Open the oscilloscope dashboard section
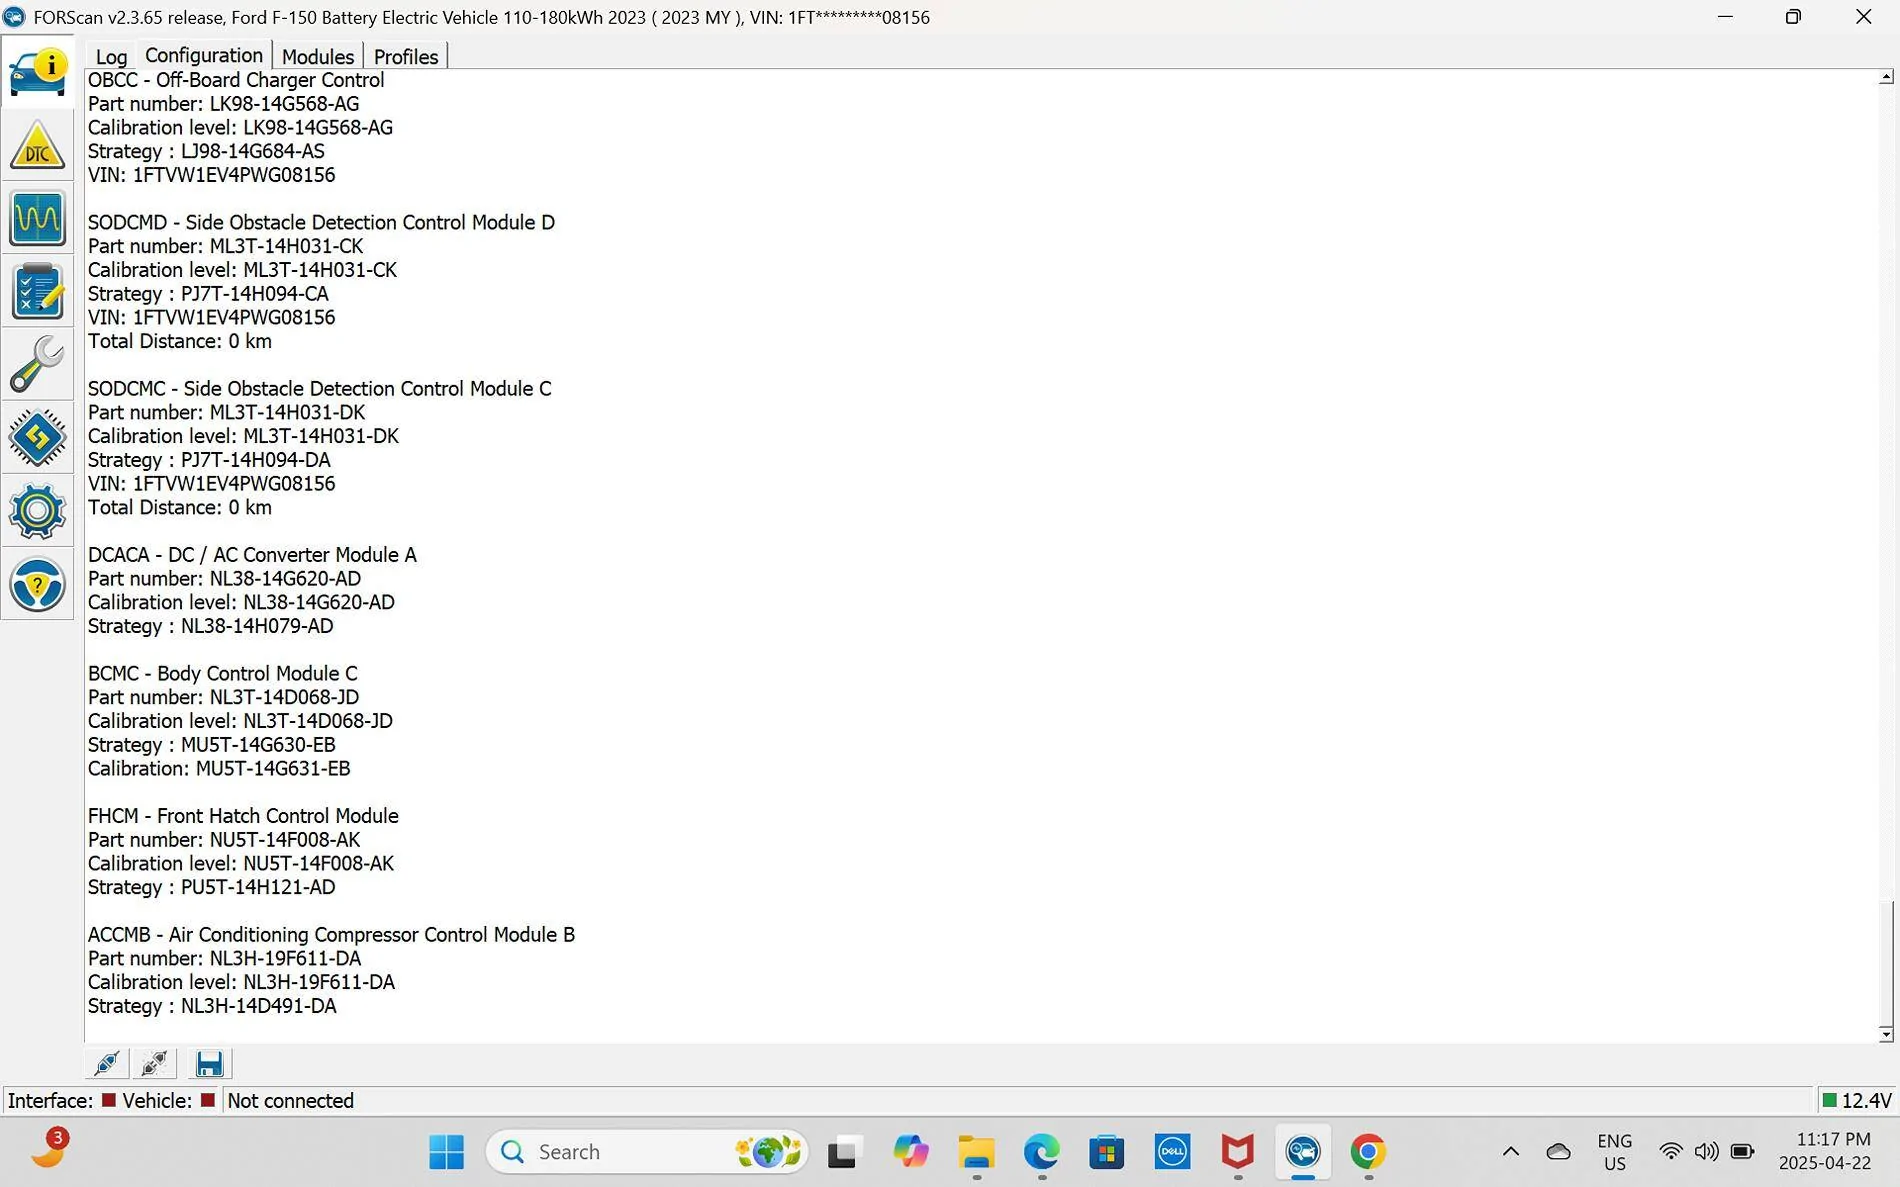Screen dimensions: 1900x1187 (38, 218)
